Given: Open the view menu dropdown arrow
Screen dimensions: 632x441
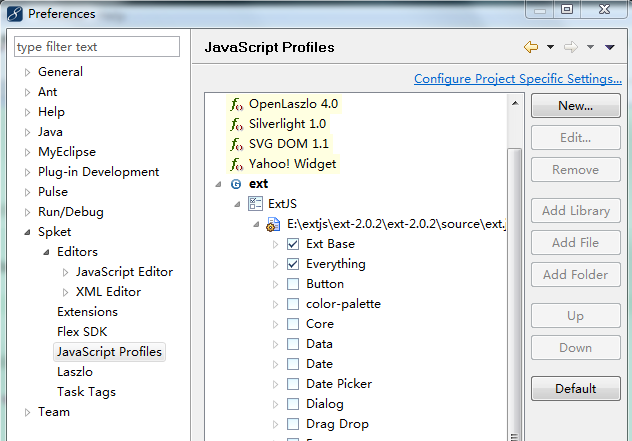Looking at the screenshot, I should click(610, 48).
